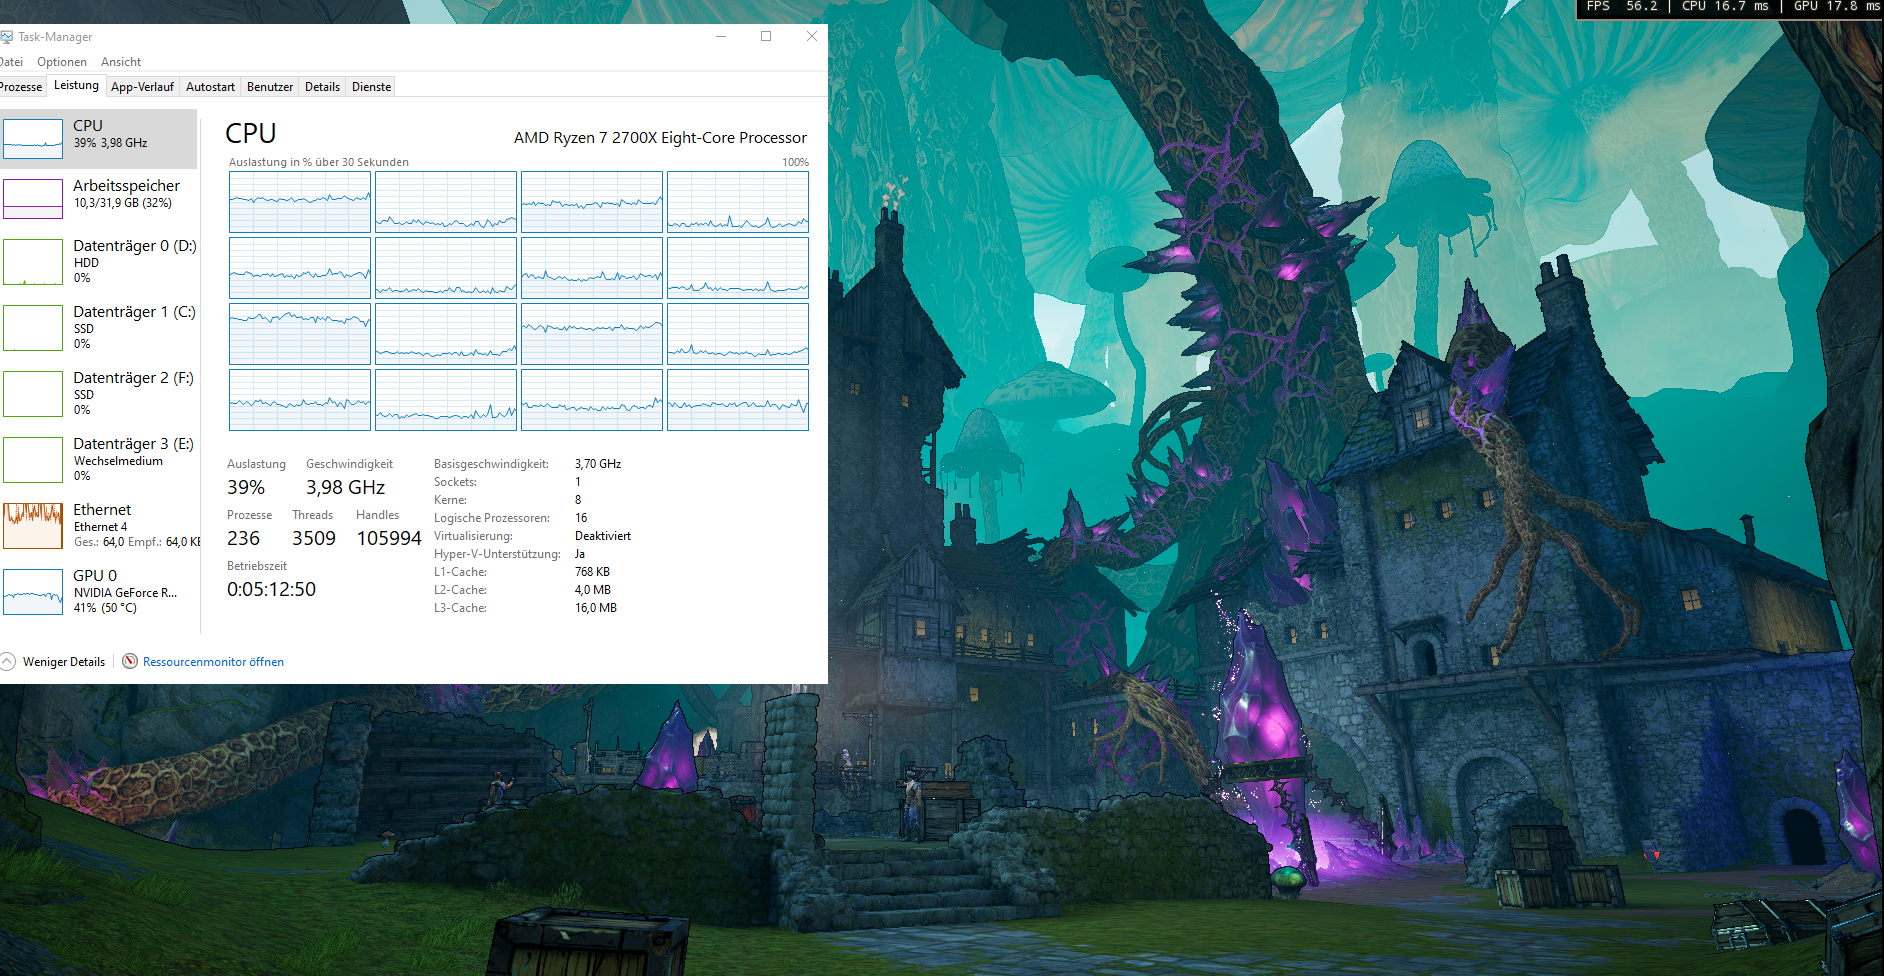Select CPU in the performance sidebar
Viewport: 1884px width, 976px height.
[99, 138]
